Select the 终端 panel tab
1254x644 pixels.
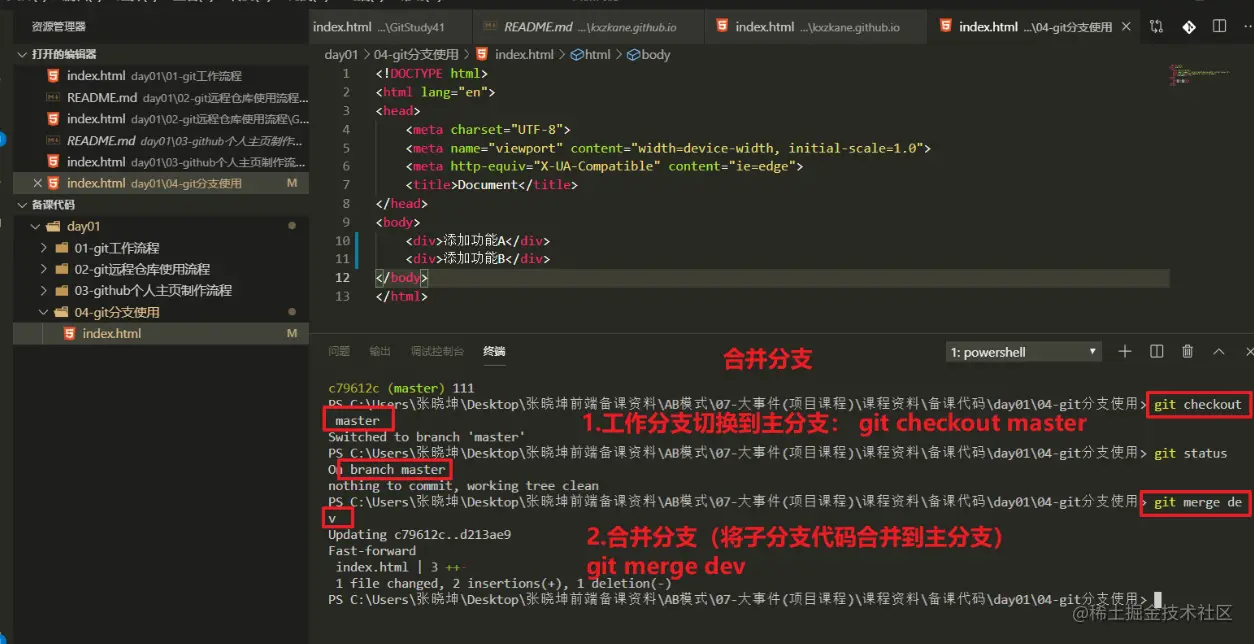click(x=494, y=351)
